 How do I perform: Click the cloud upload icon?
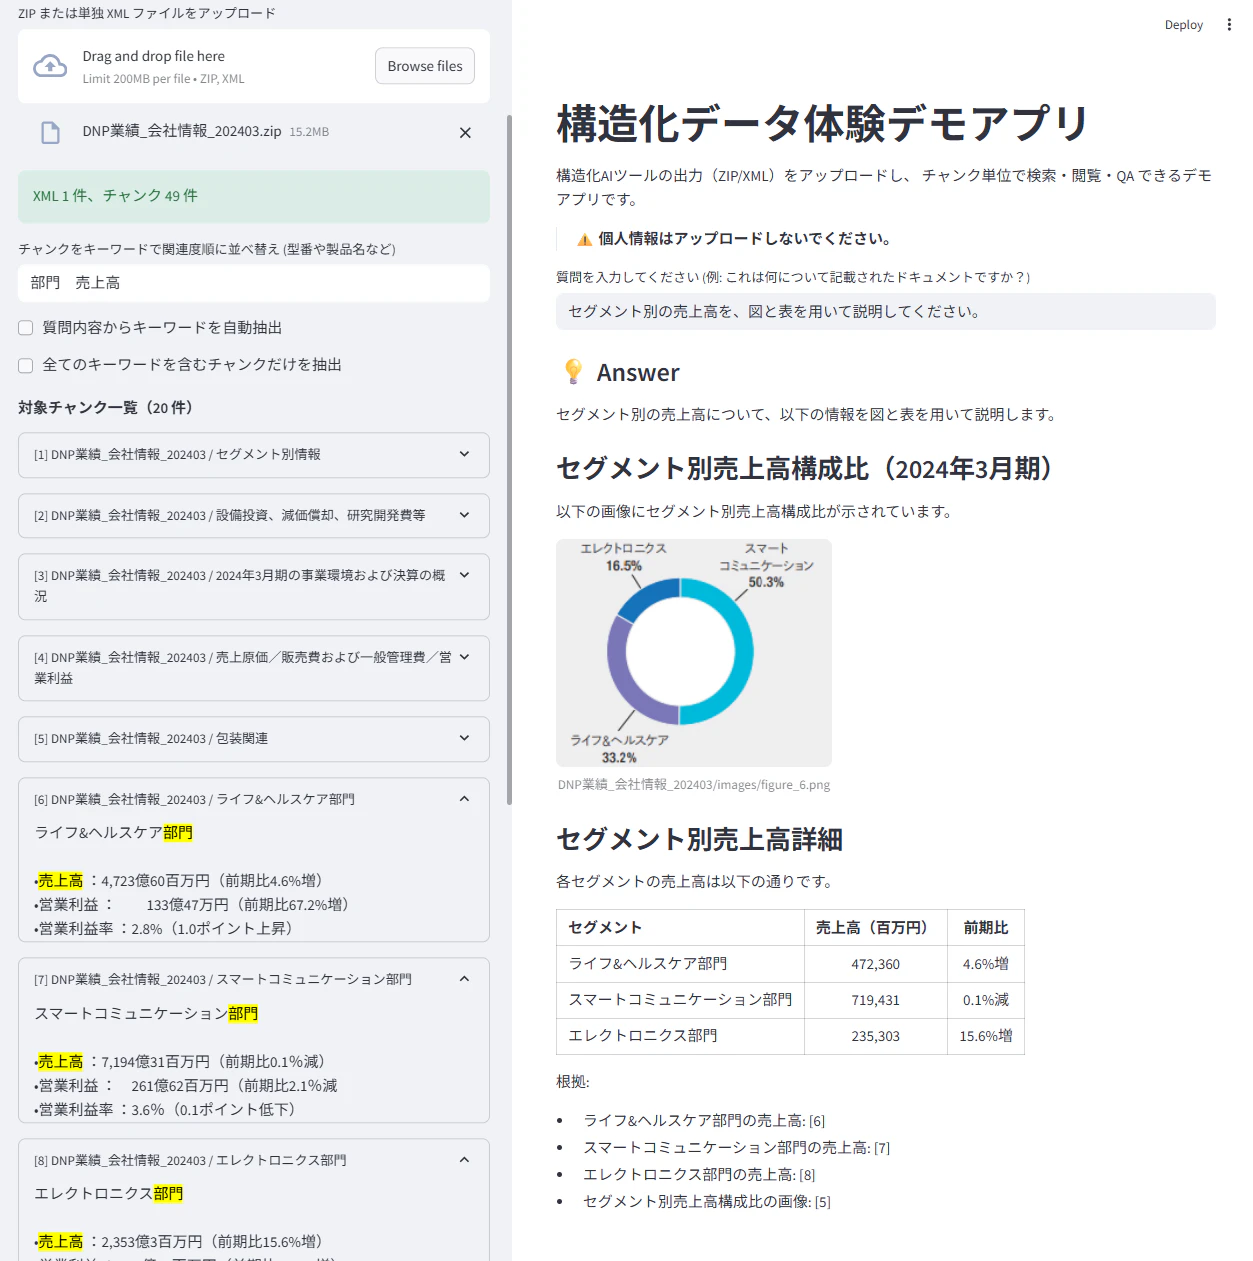click(50, 67)
